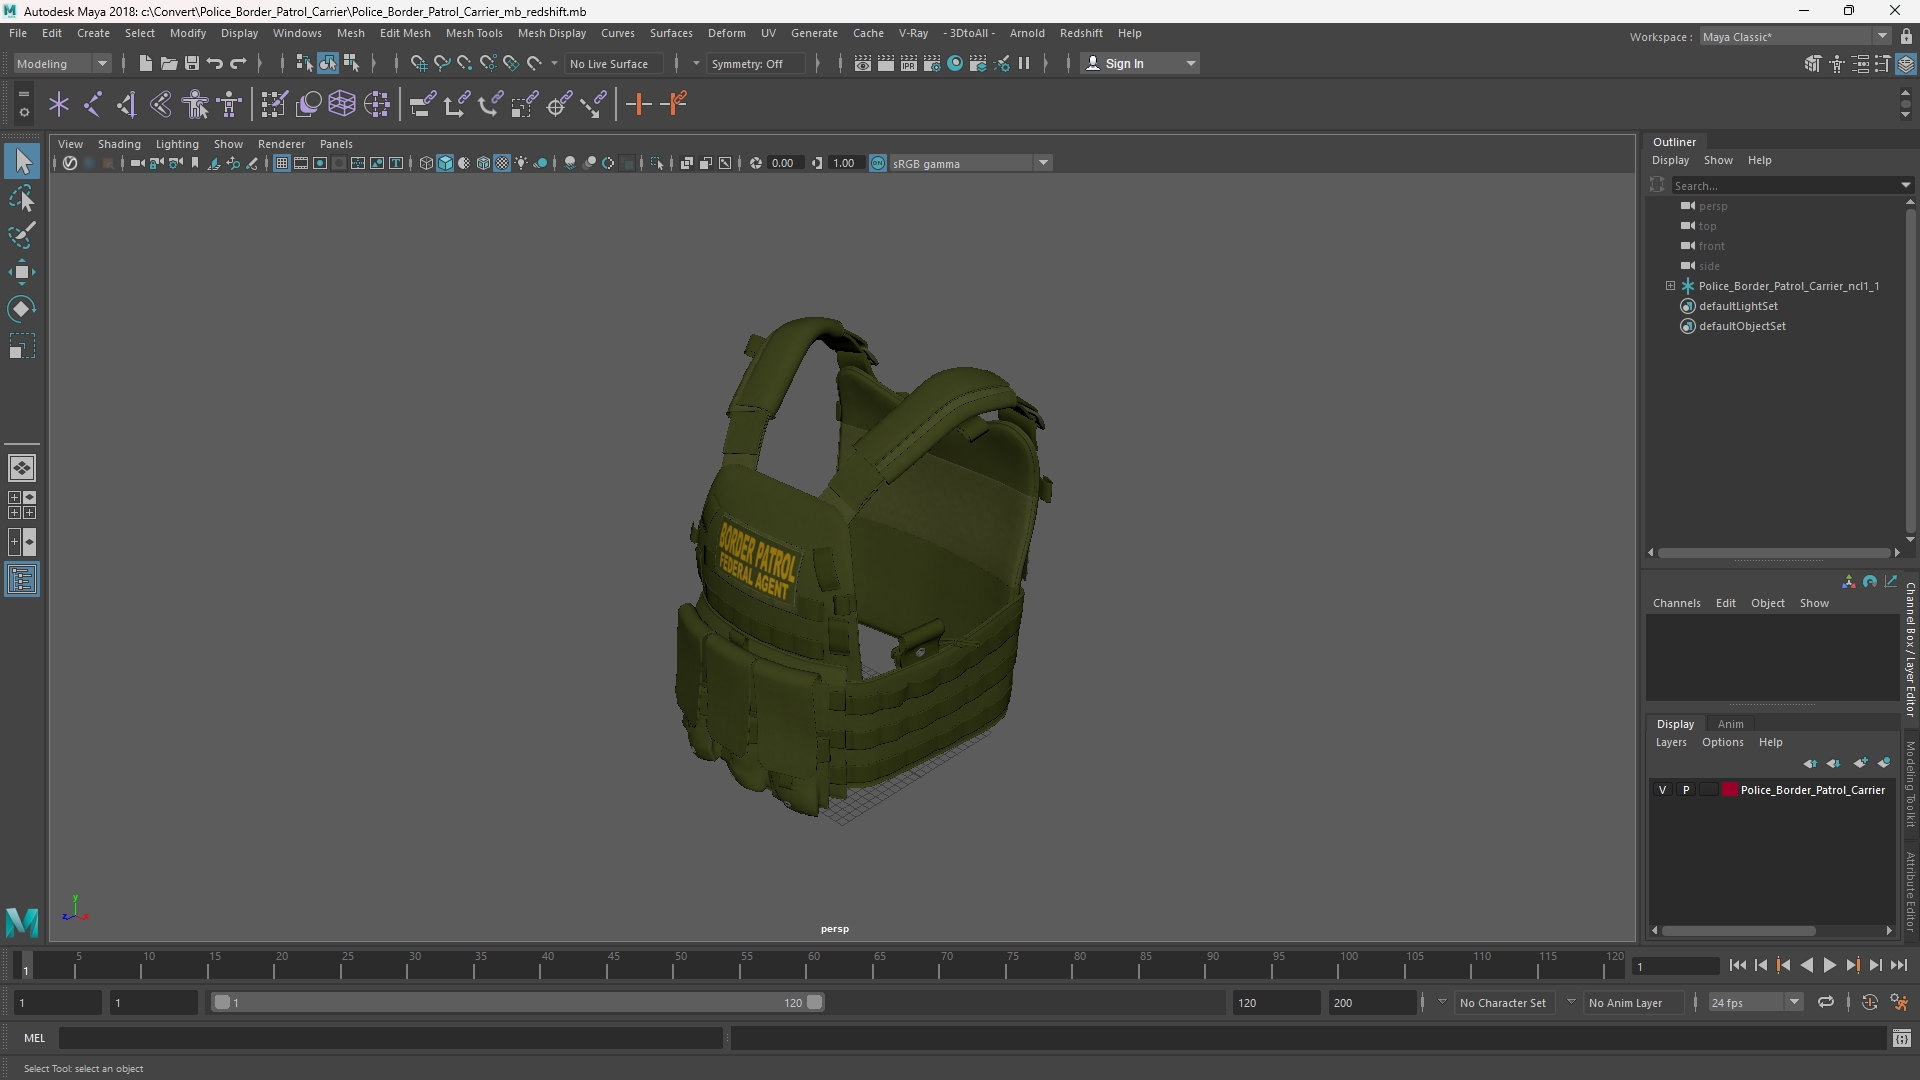
Task: Click the No Live Surface field
Action: (x=613, y=64)
